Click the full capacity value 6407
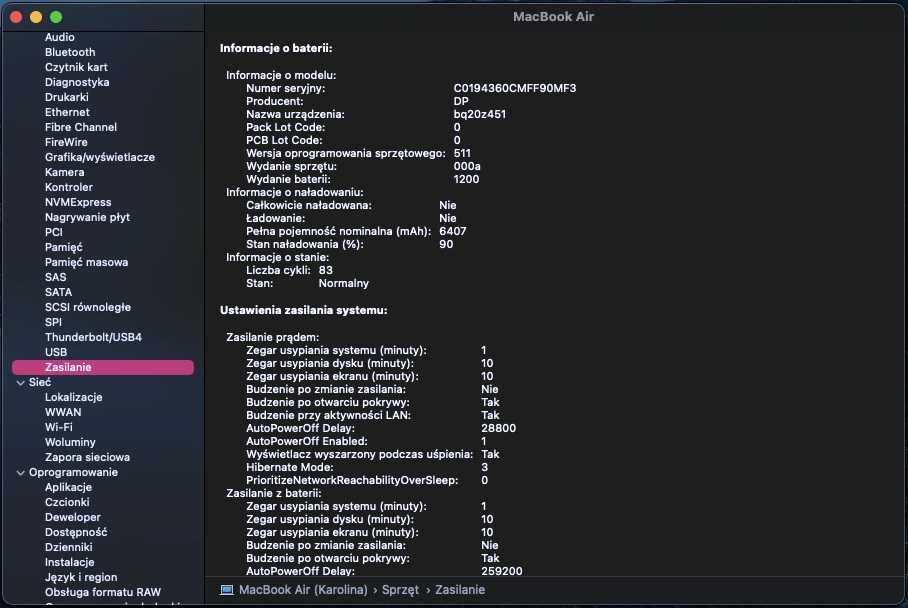 [x=453, y=231]
